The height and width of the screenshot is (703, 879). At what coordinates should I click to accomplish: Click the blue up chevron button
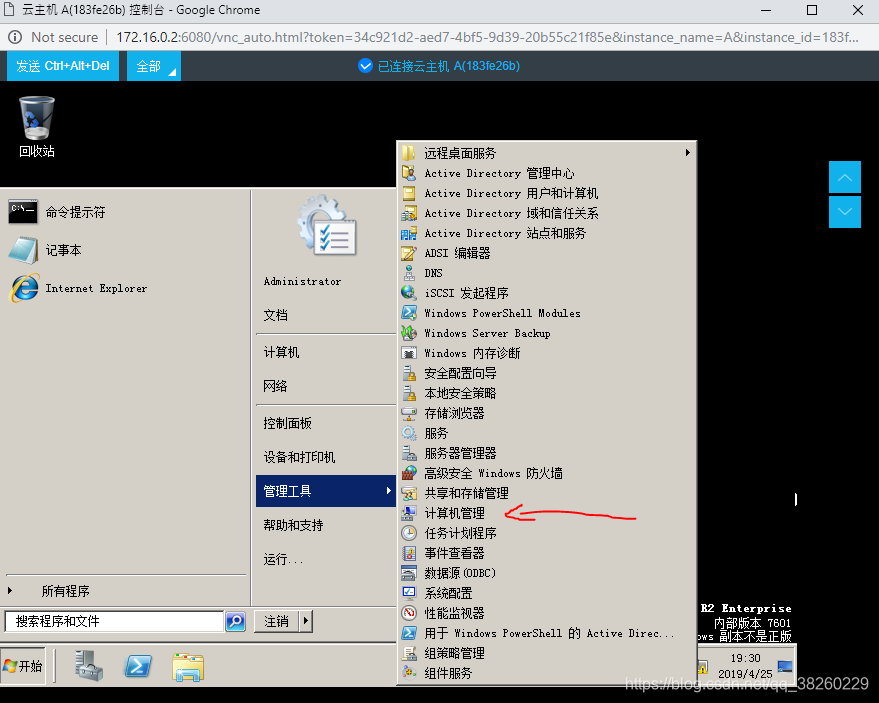(845, 177)
